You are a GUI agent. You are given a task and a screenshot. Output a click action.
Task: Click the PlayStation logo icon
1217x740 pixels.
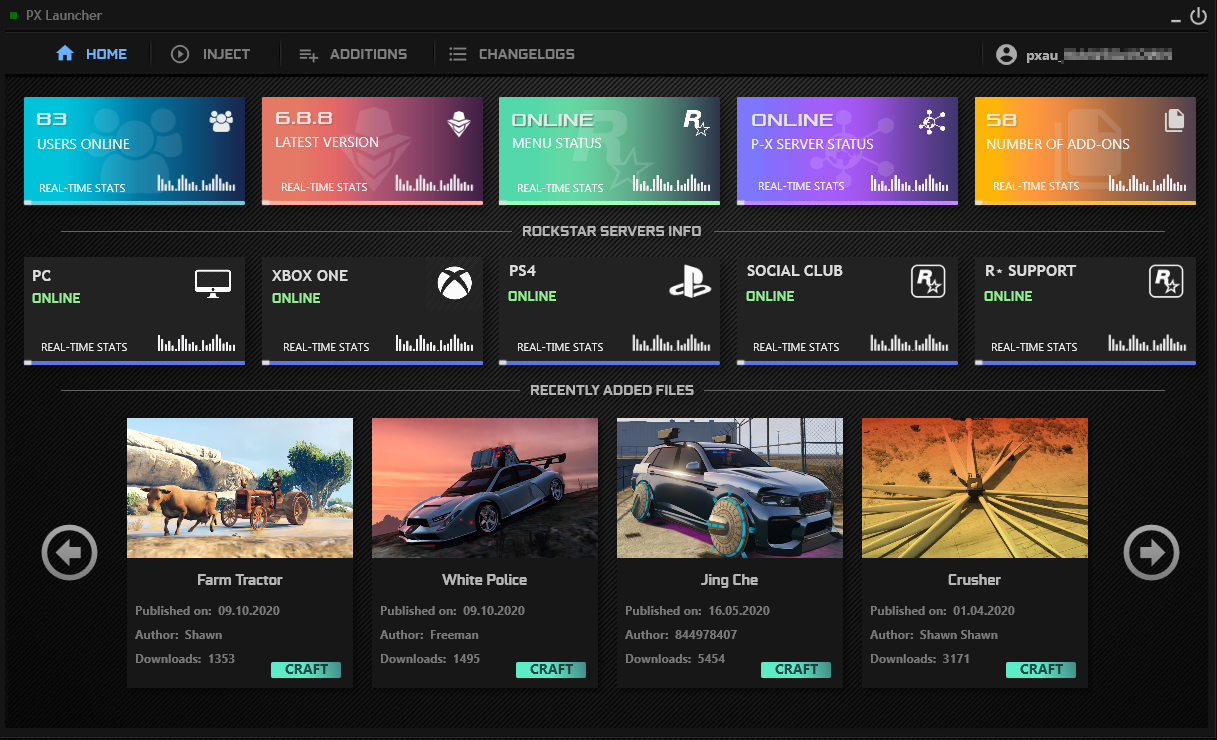[x=690, y=283]
